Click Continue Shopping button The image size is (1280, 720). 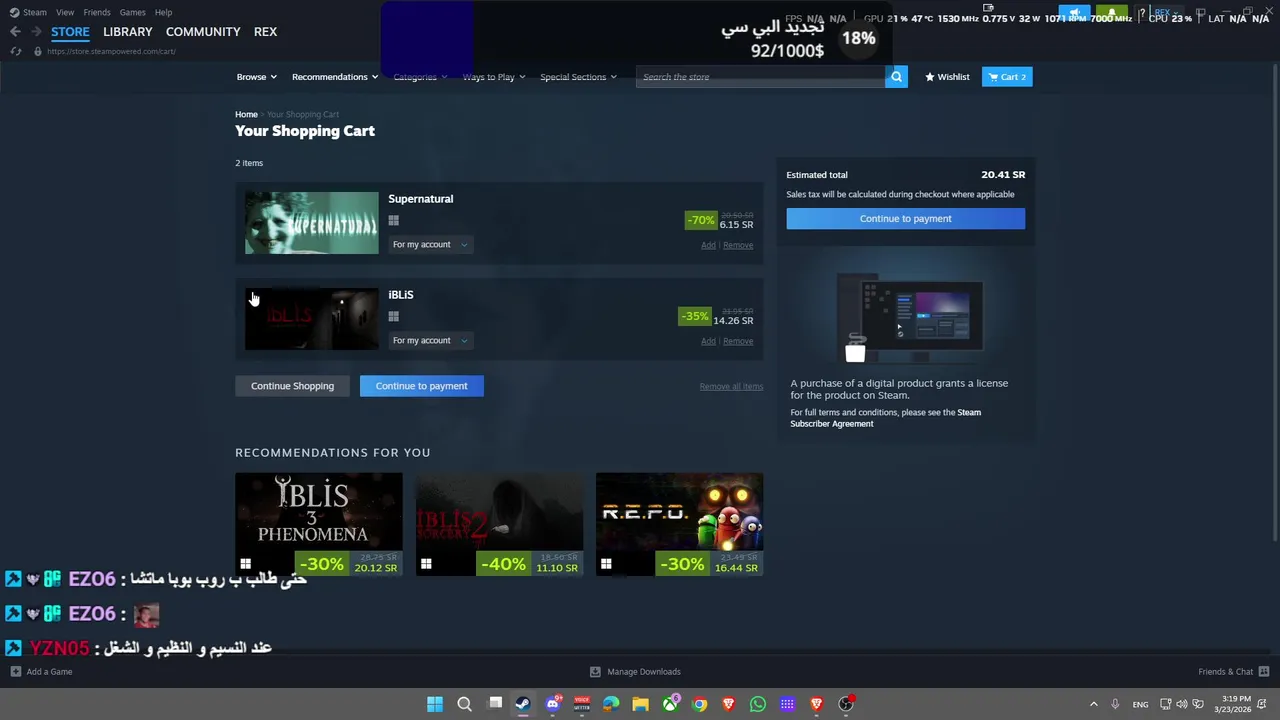[292, 386]
